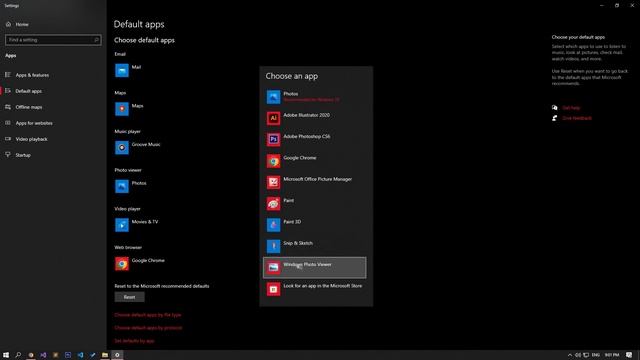Open taskbar clock
640x360 pixels.
611,355
